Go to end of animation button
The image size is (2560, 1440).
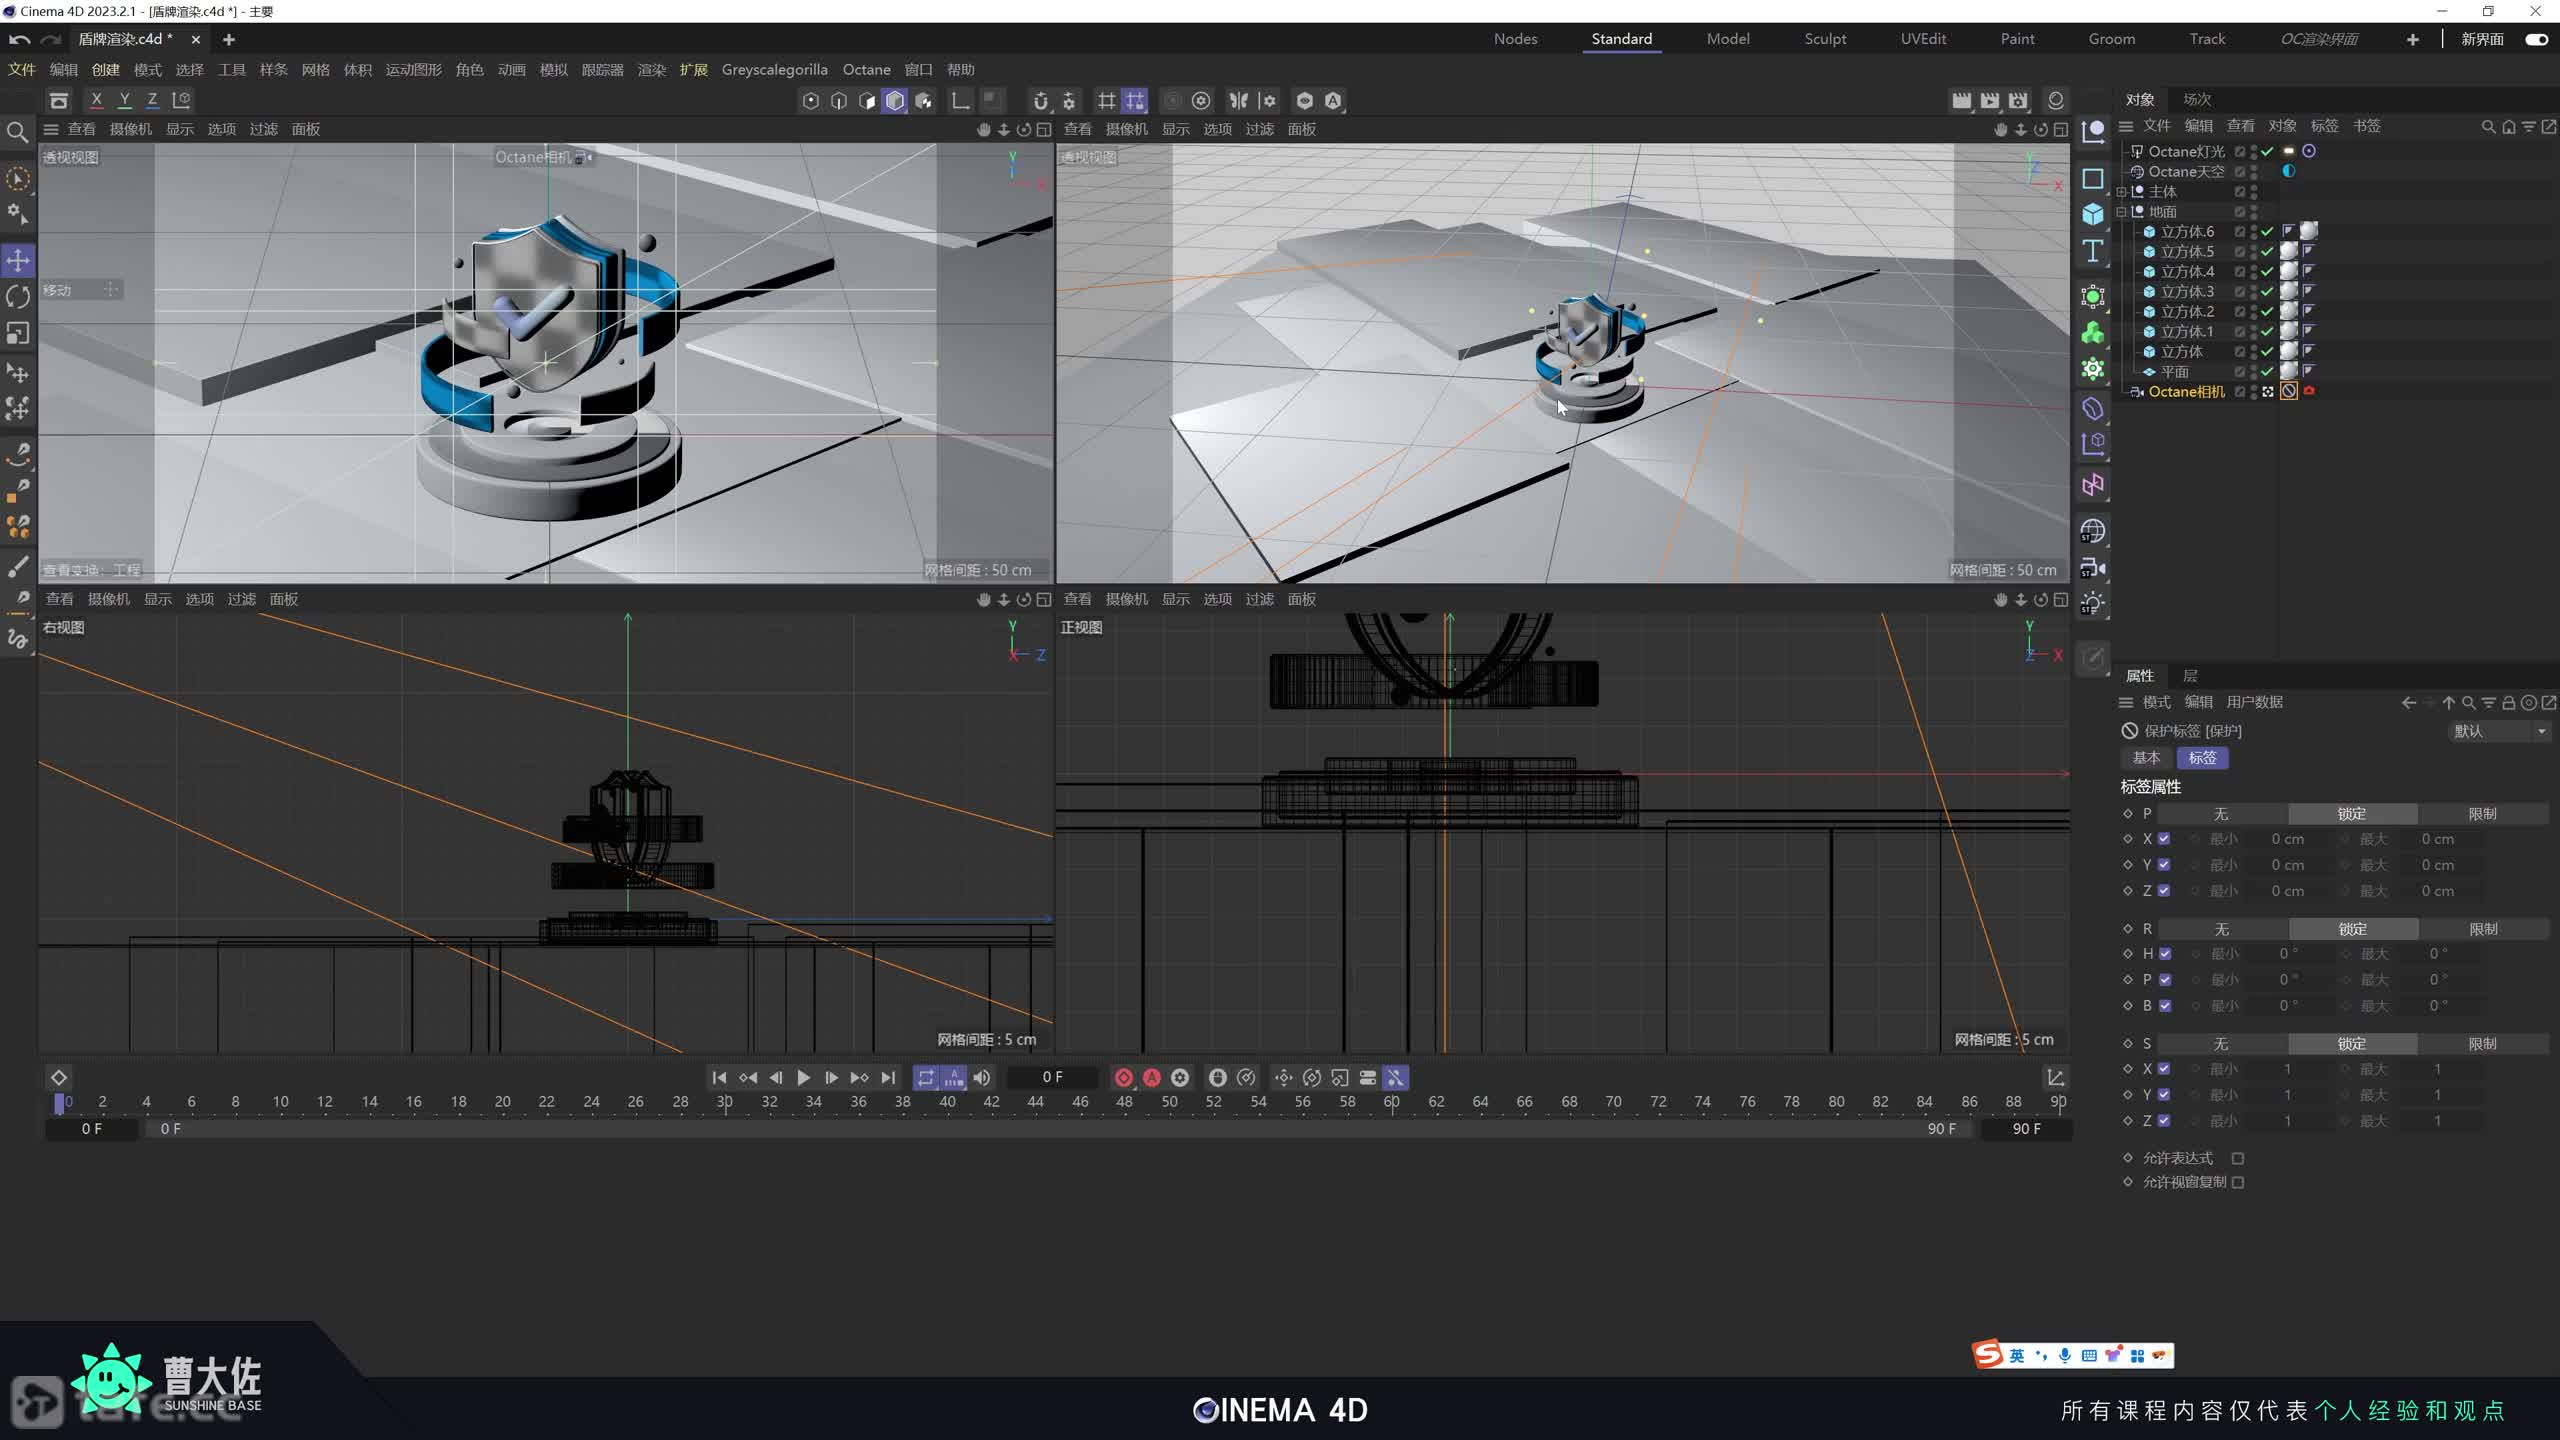tap(888, 1077)
